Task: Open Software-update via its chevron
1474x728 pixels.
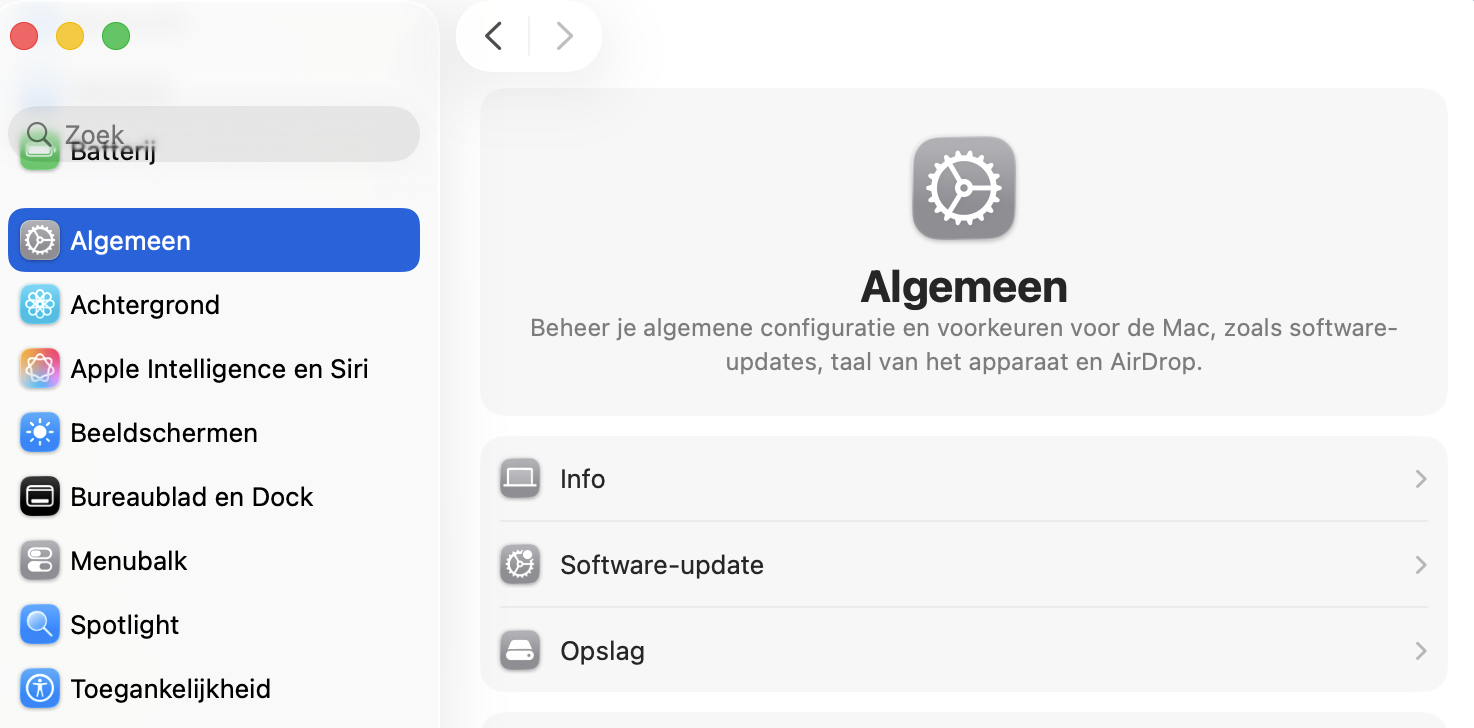Action: point(1420,565)
